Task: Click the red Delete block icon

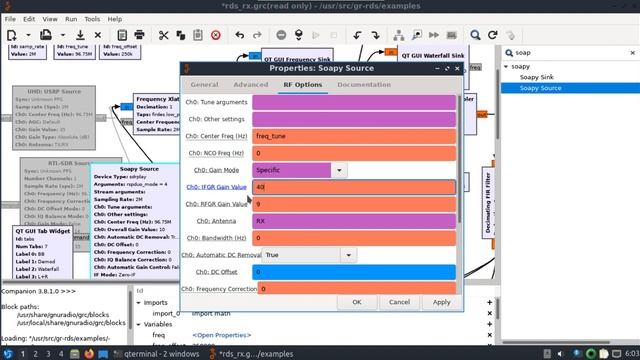Action: pos(216,35)
